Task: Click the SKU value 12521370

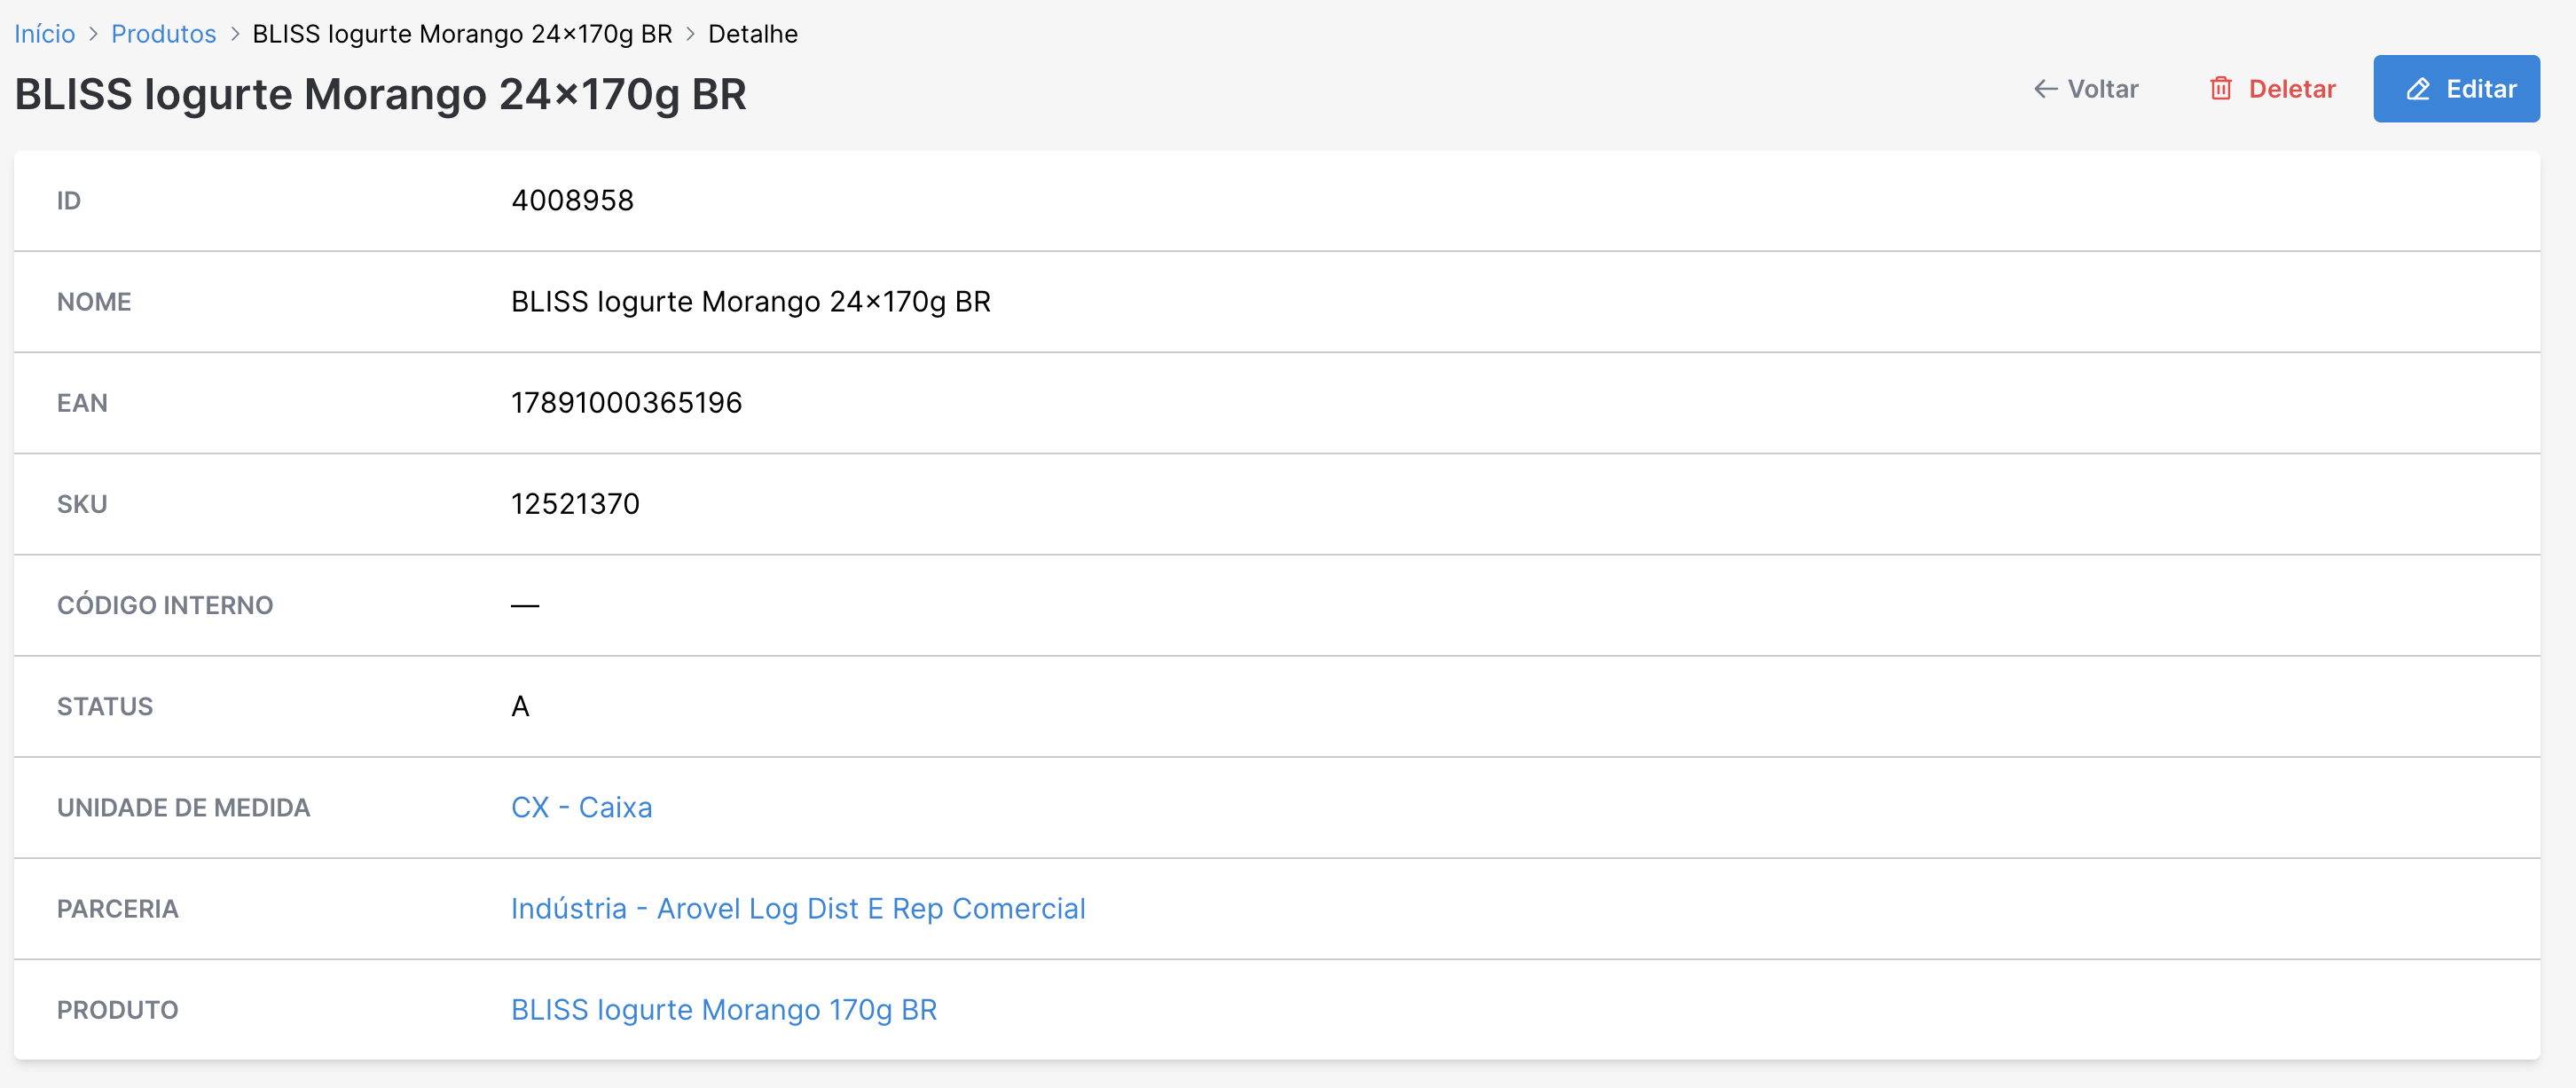Action: pos(575,504)
